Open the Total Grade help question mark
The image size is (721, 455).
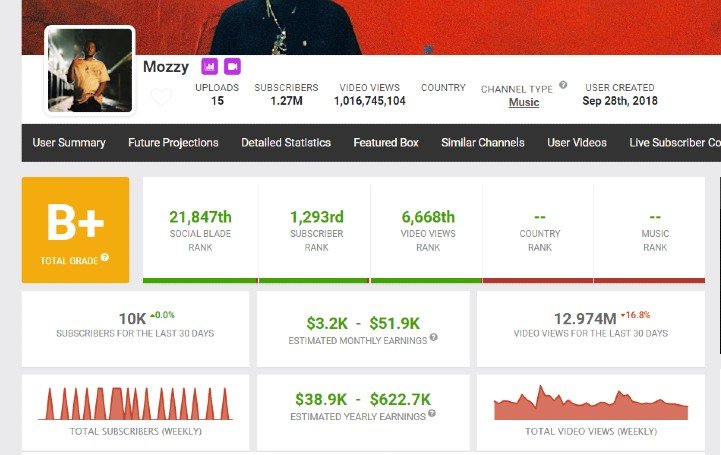click(105, 257)
